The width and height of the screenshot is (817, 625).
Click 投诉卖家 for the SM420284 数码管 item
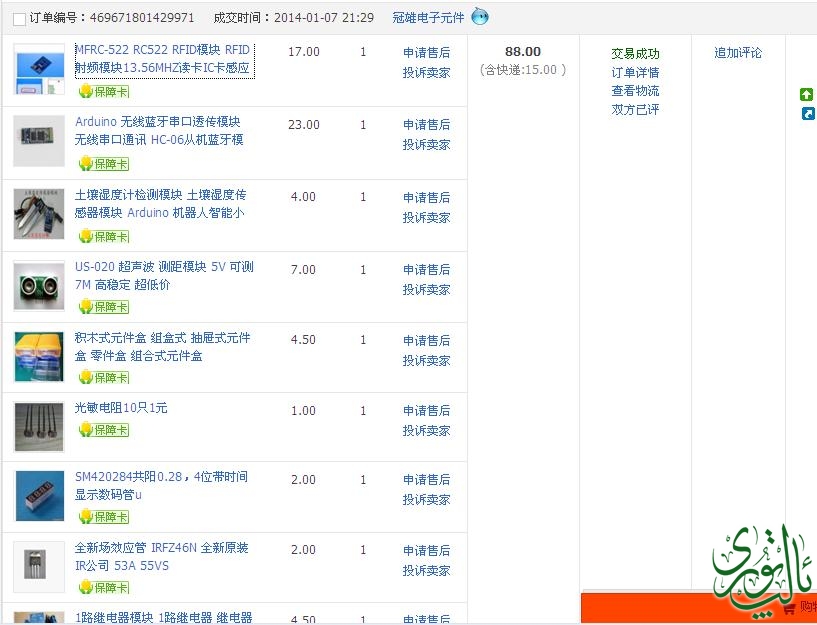click(426, 499)
